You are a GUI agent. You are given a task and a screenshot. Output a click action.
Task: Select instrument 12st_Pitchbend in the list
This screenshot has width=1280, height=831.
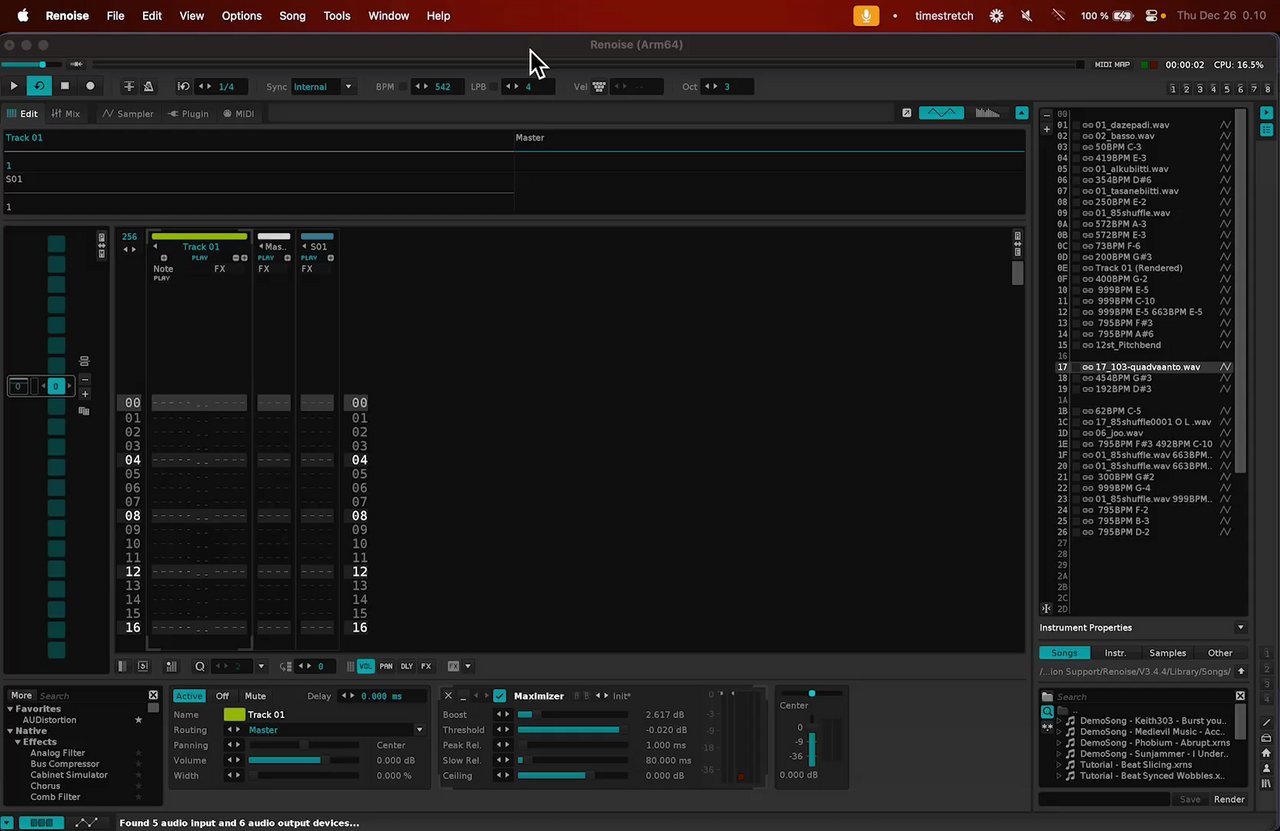point(1130,345)
